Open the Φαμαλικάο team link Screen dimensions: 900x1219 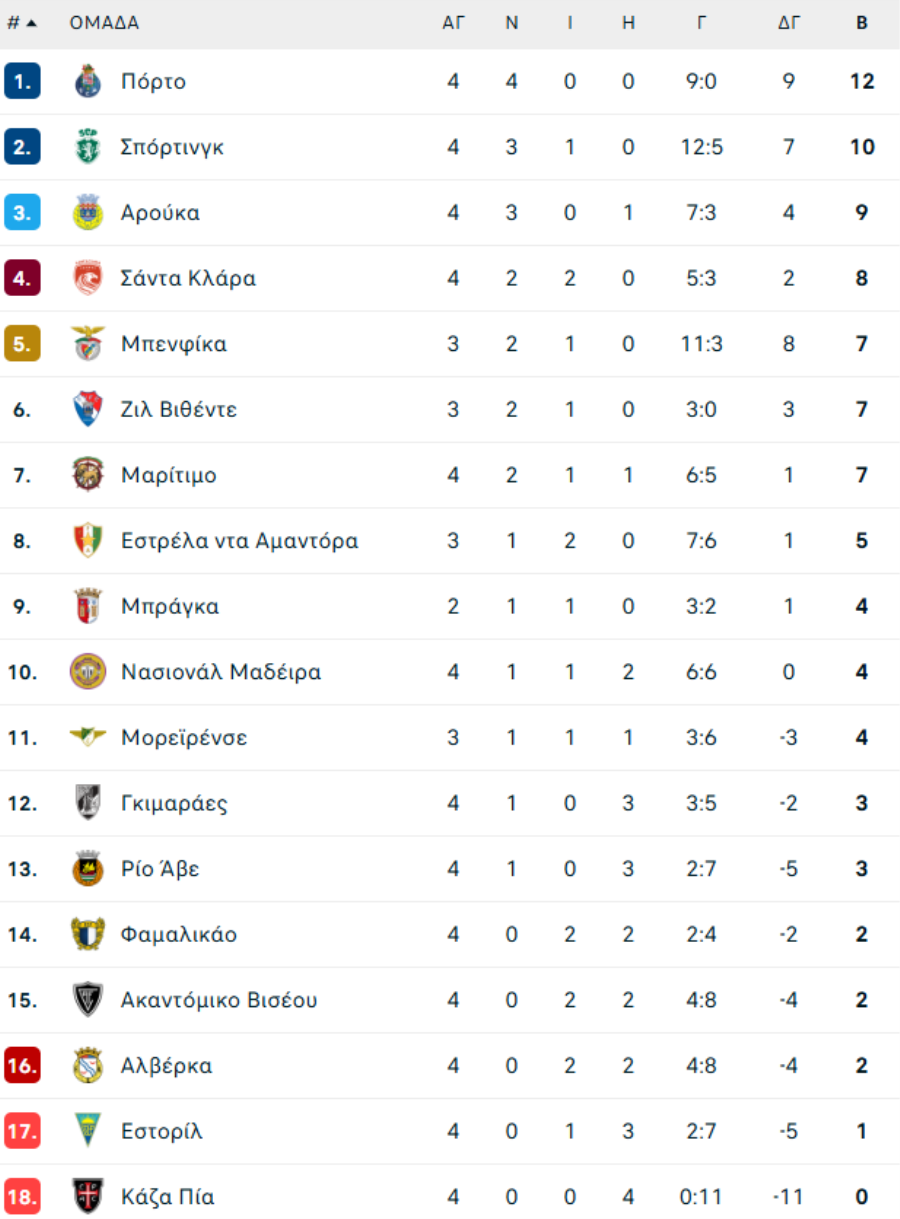(179, 935)
